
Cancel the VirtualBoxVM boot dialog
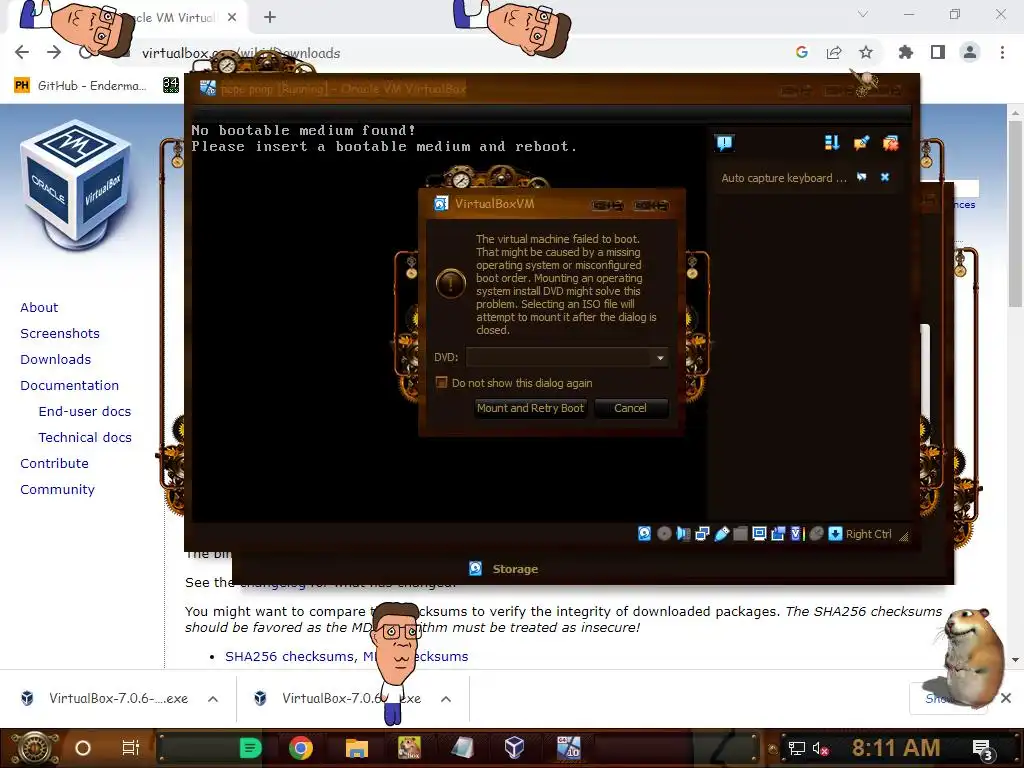630,408
